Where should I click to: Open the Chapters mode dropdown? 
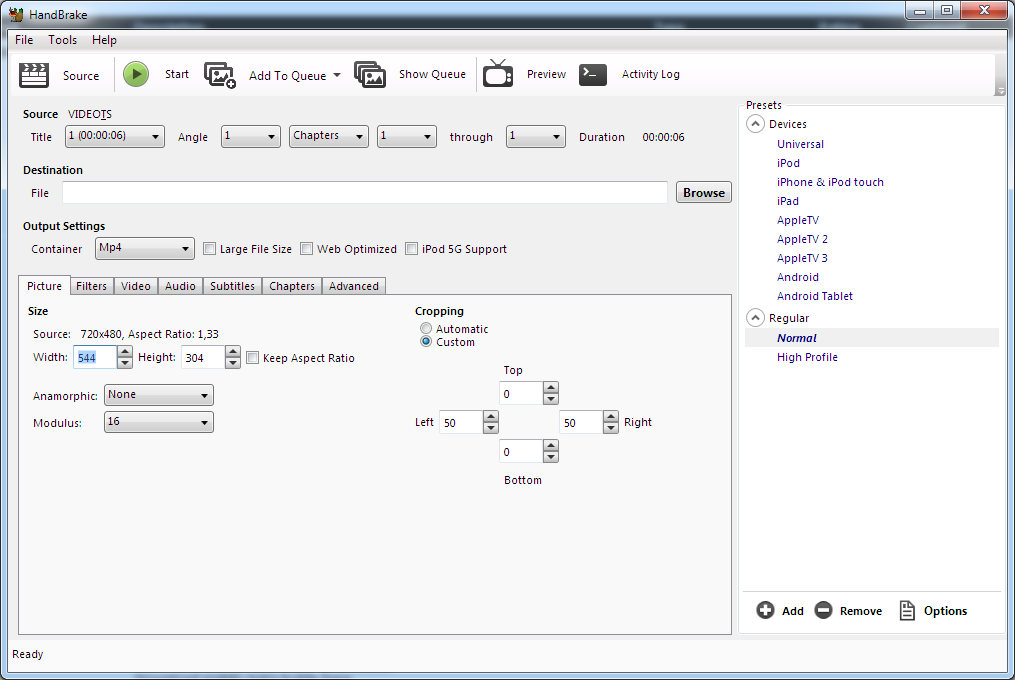click(x=329, y=137)
